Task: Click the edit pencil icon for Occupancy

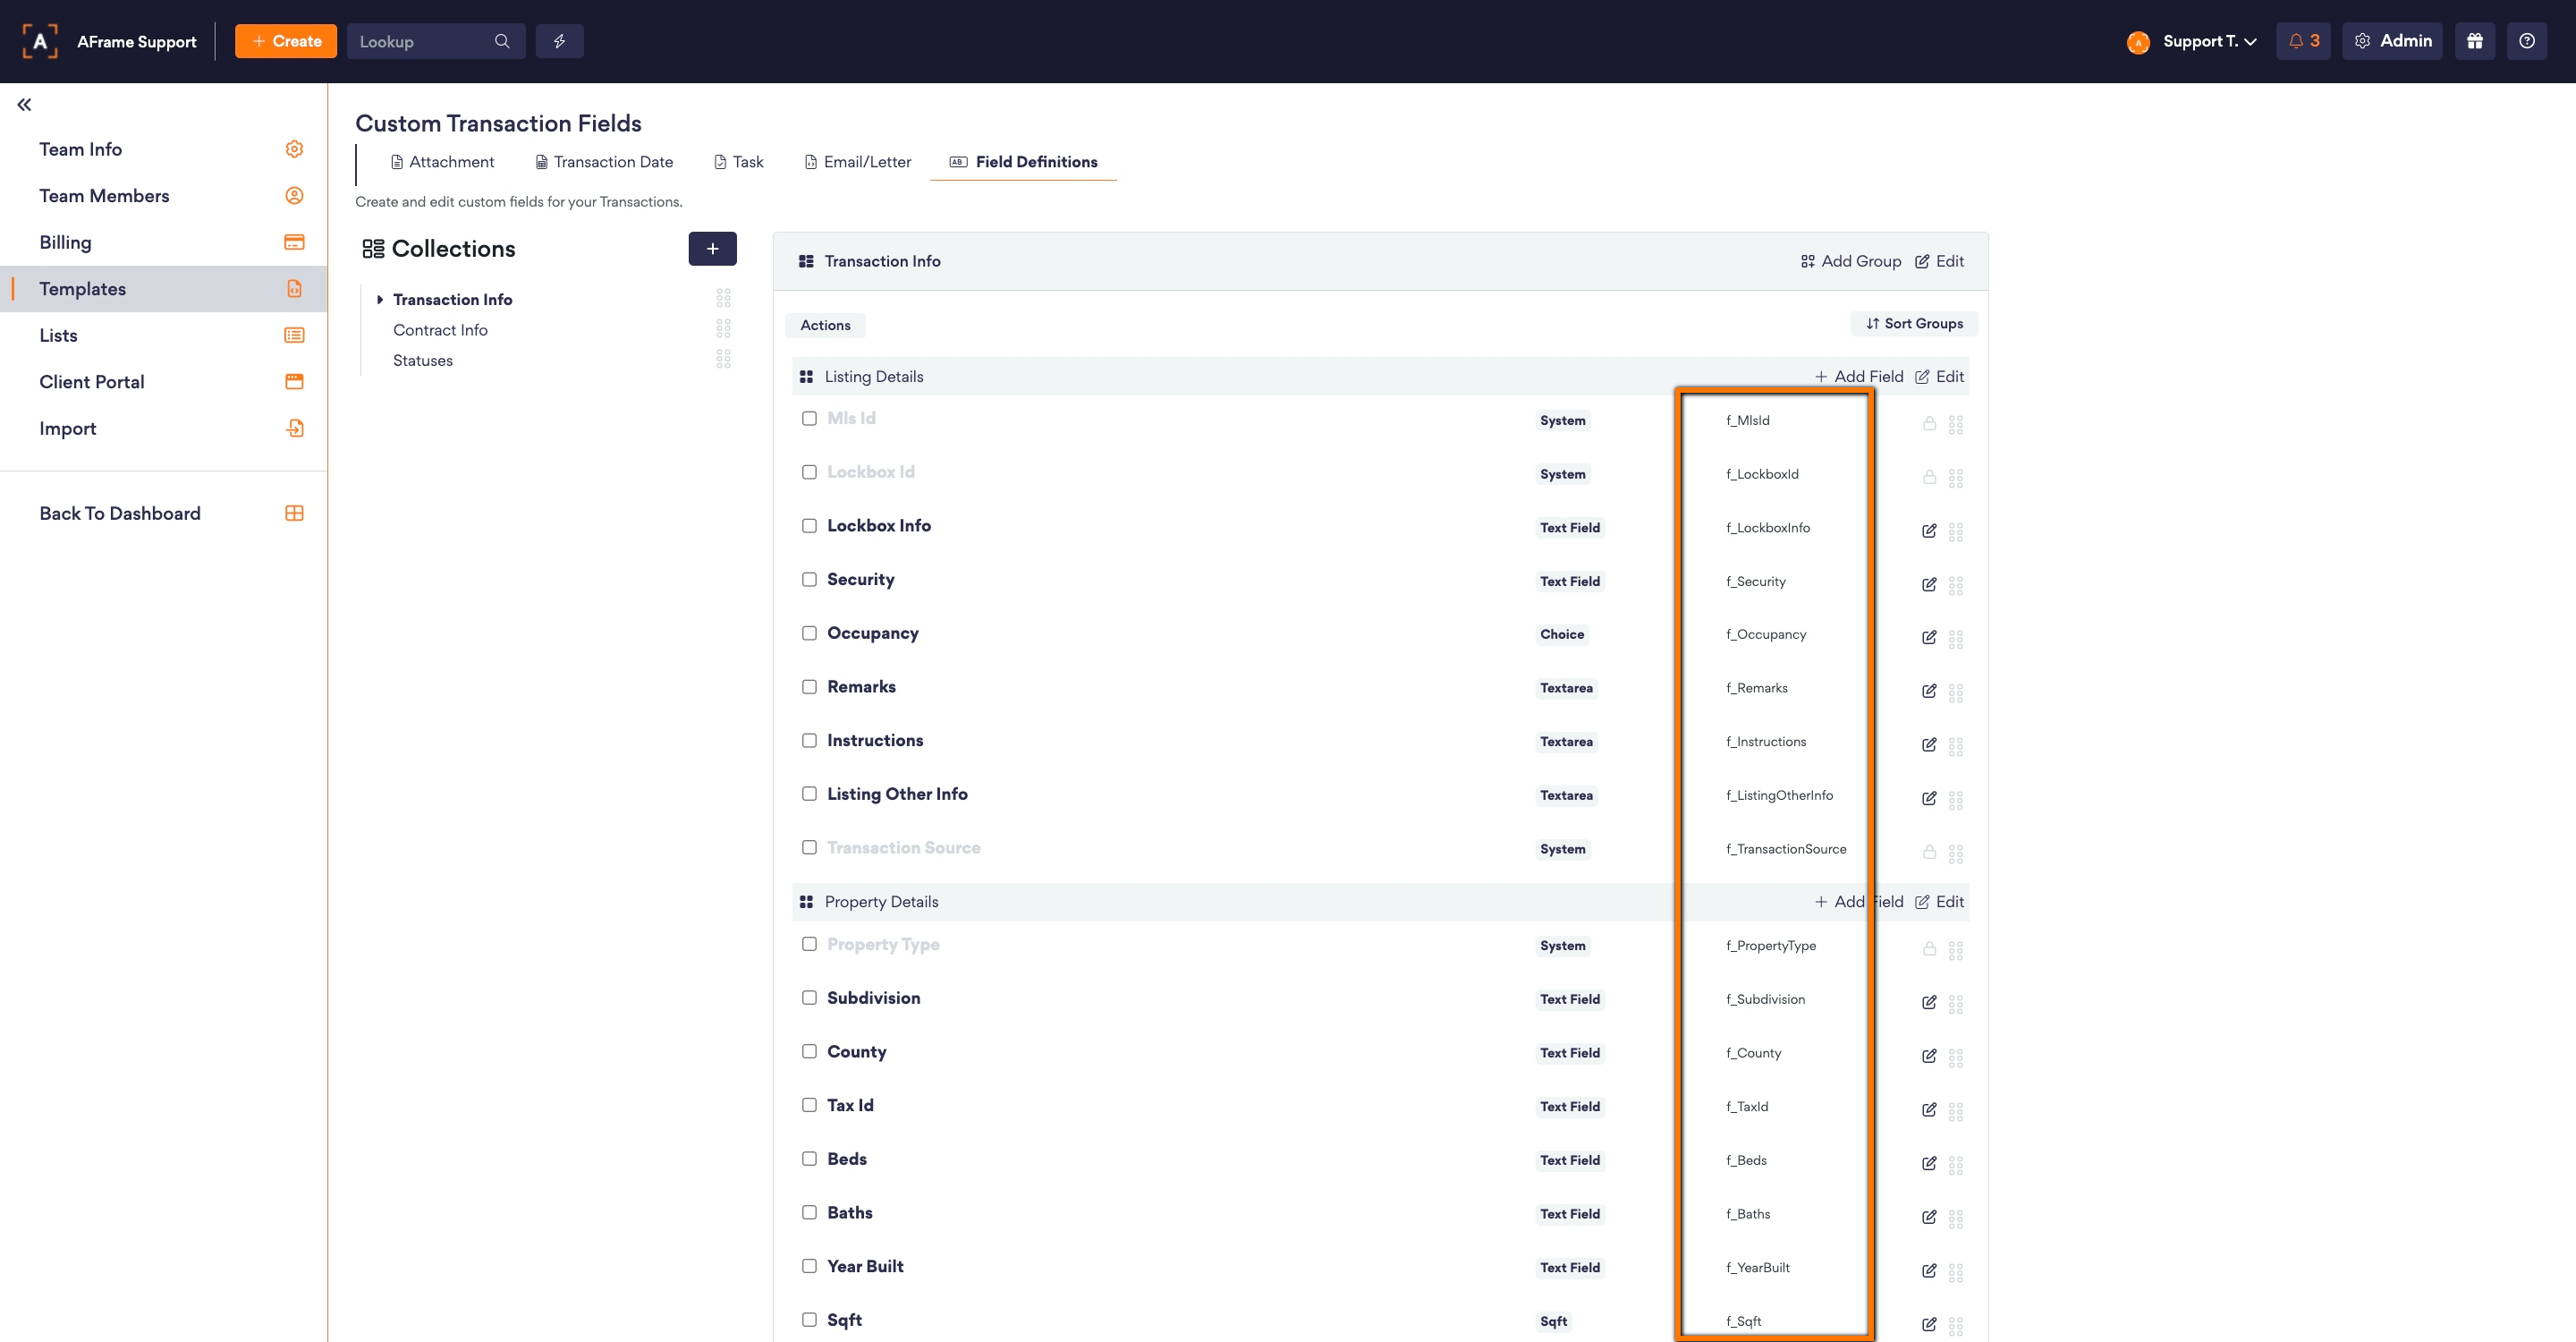Action: click(x=1928, y=638)
